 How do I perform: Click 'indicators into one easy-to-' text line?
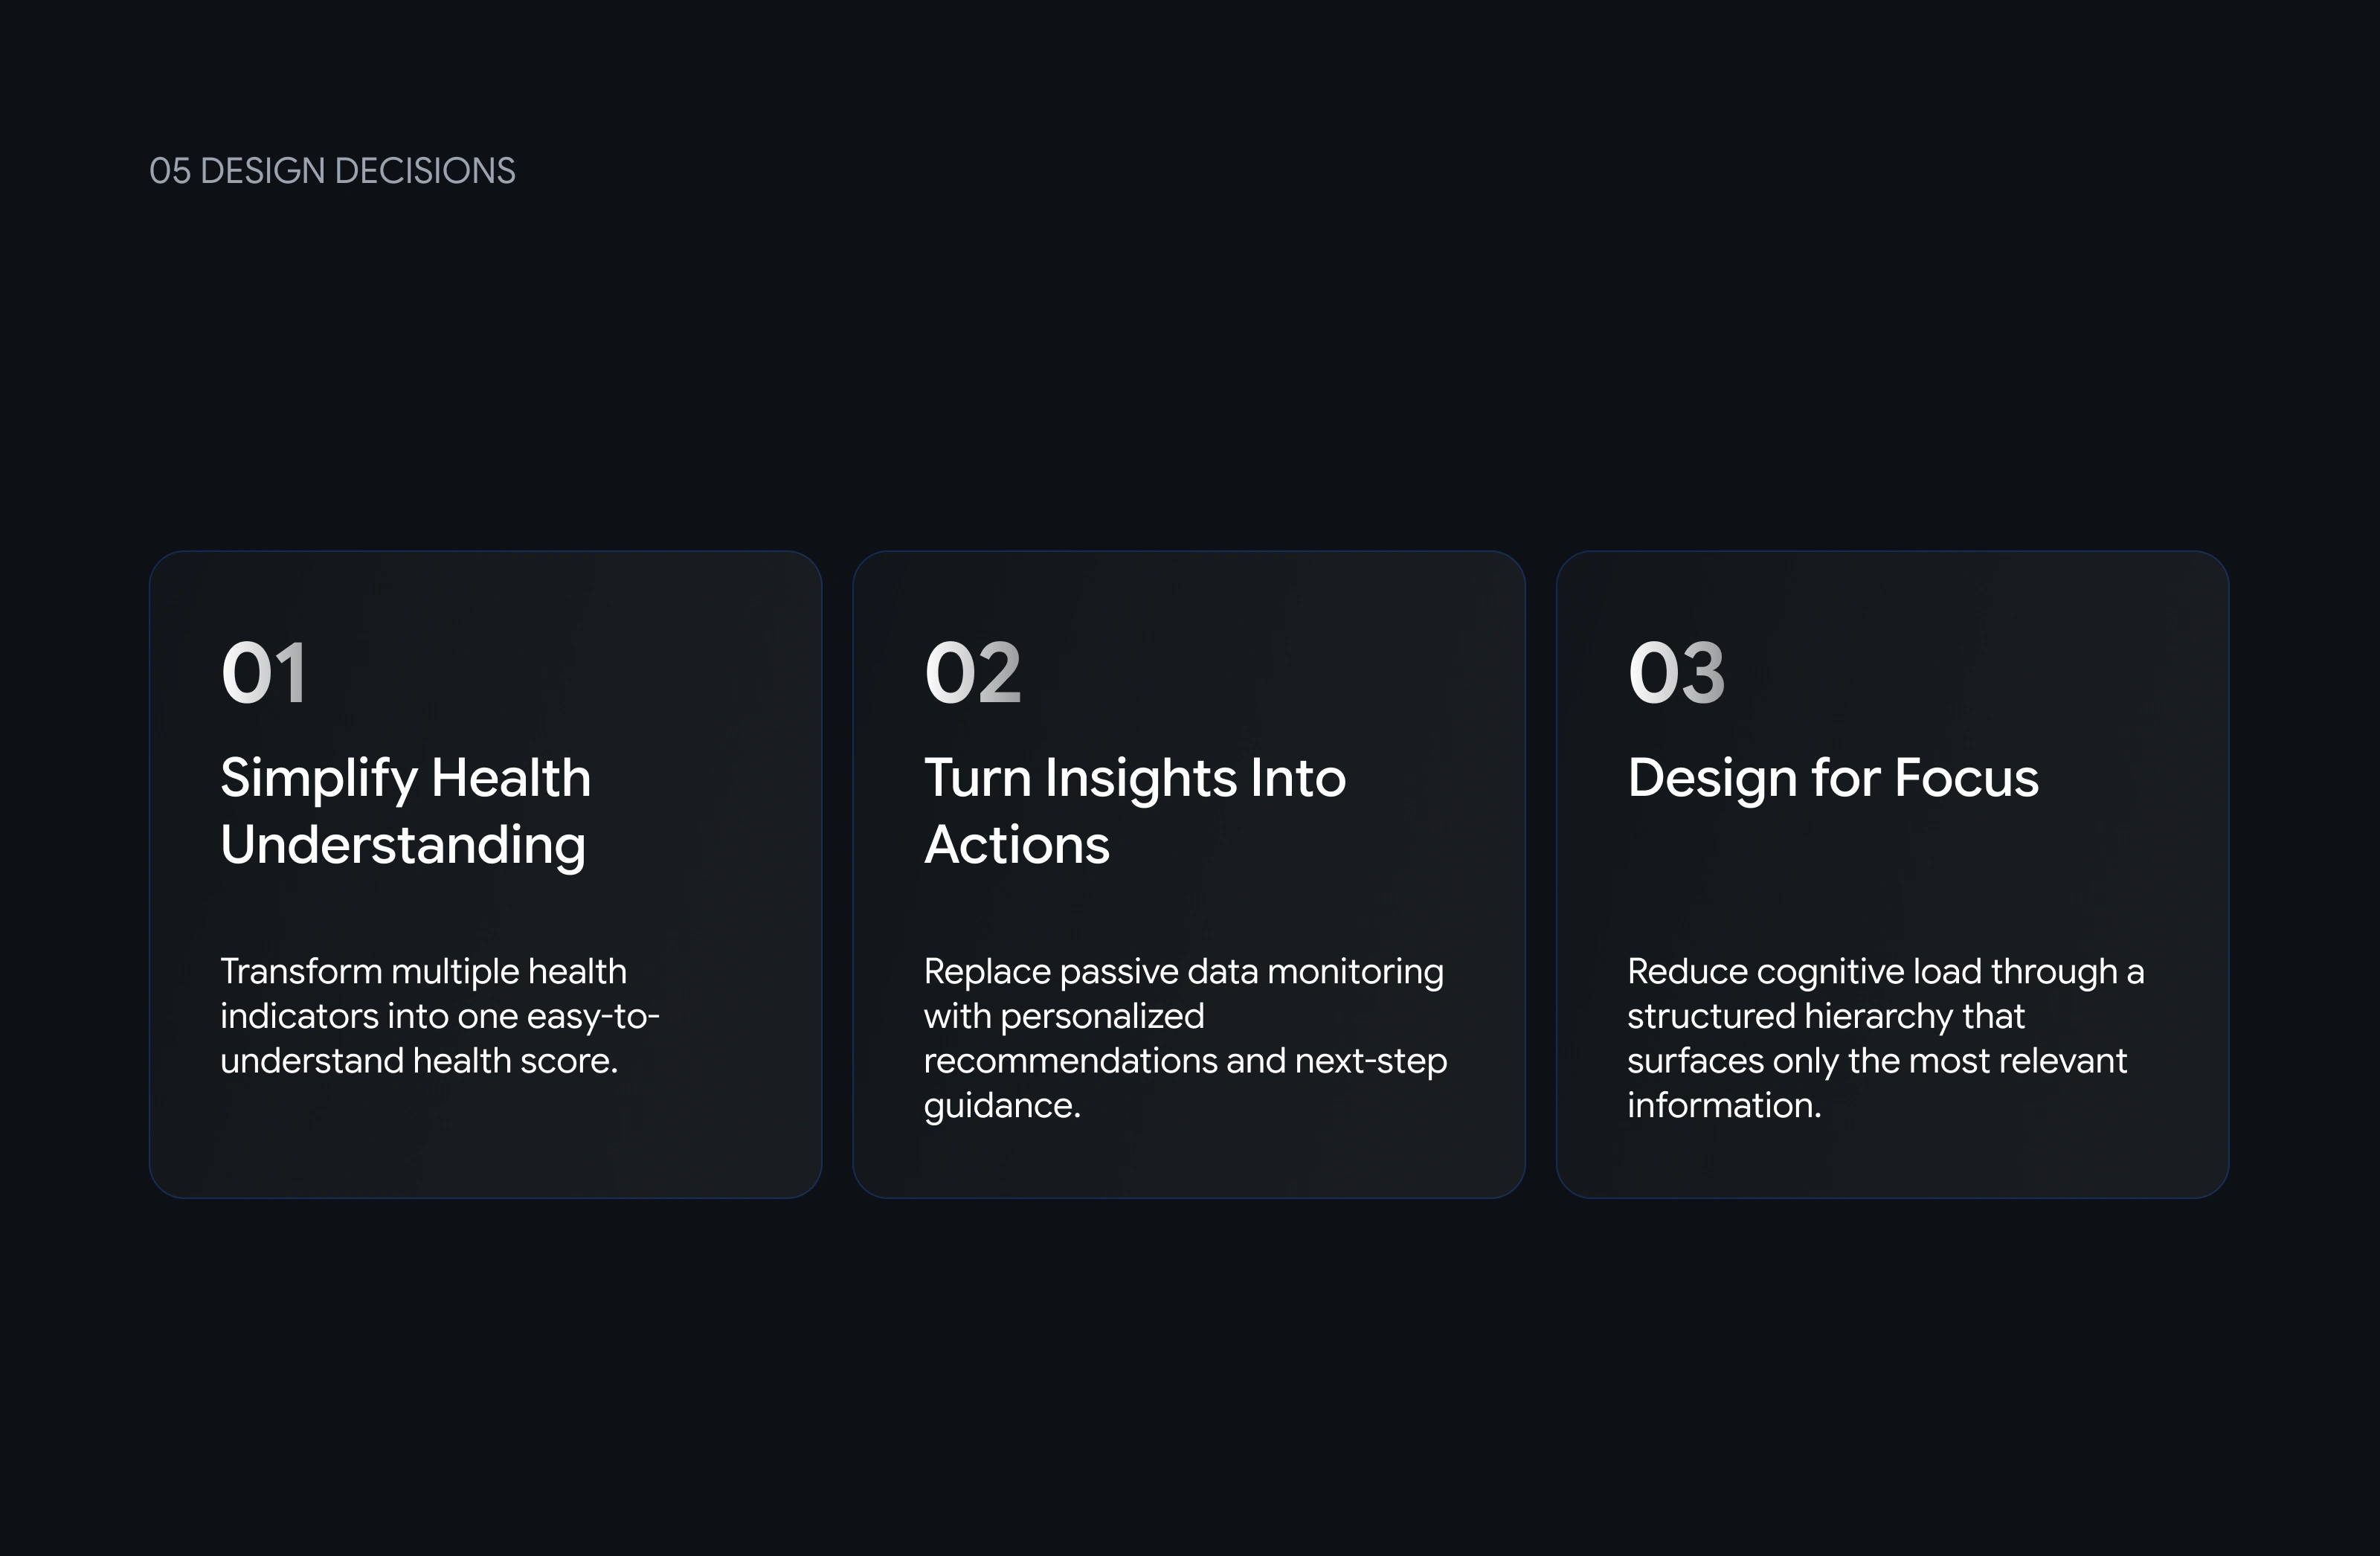coord(440,1016)
